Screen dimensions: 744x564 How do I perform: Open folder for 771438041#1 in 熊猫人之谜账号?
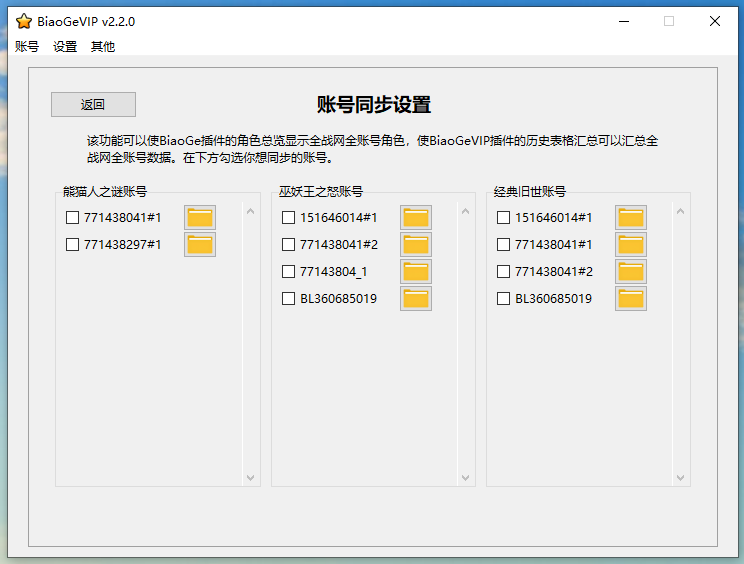tap(200, 217)
